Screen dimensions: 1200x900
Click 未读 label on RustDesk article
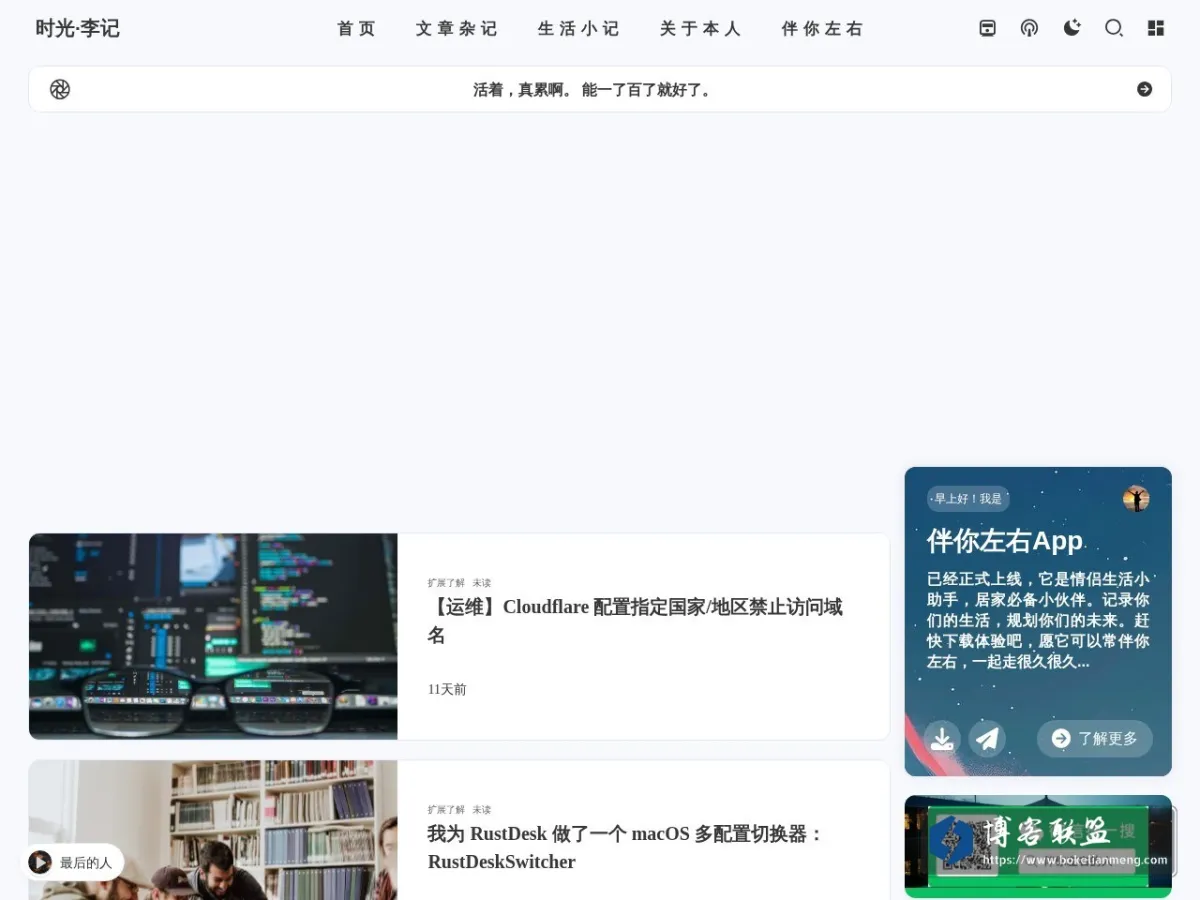click(x=482, y=810)
